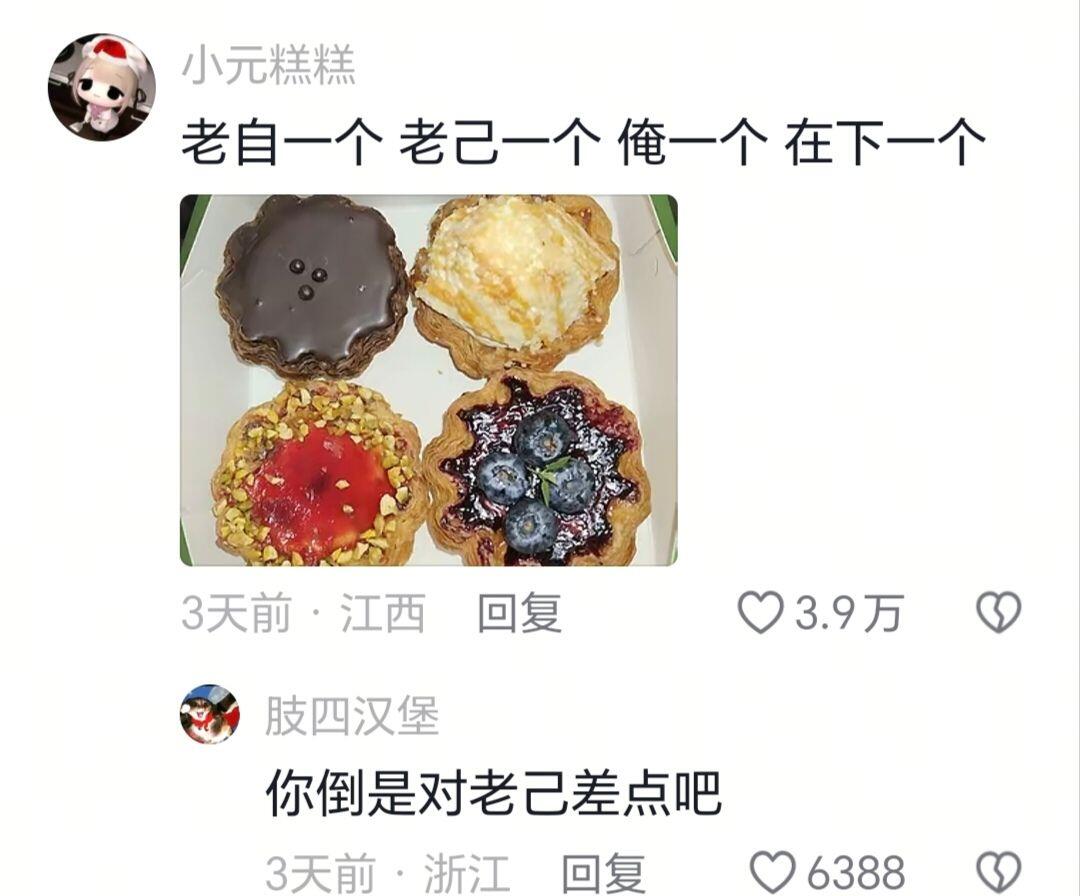Click the 6388 like count
The width and height of the screenshot is (1080, 896).
[x=855, y=873]
